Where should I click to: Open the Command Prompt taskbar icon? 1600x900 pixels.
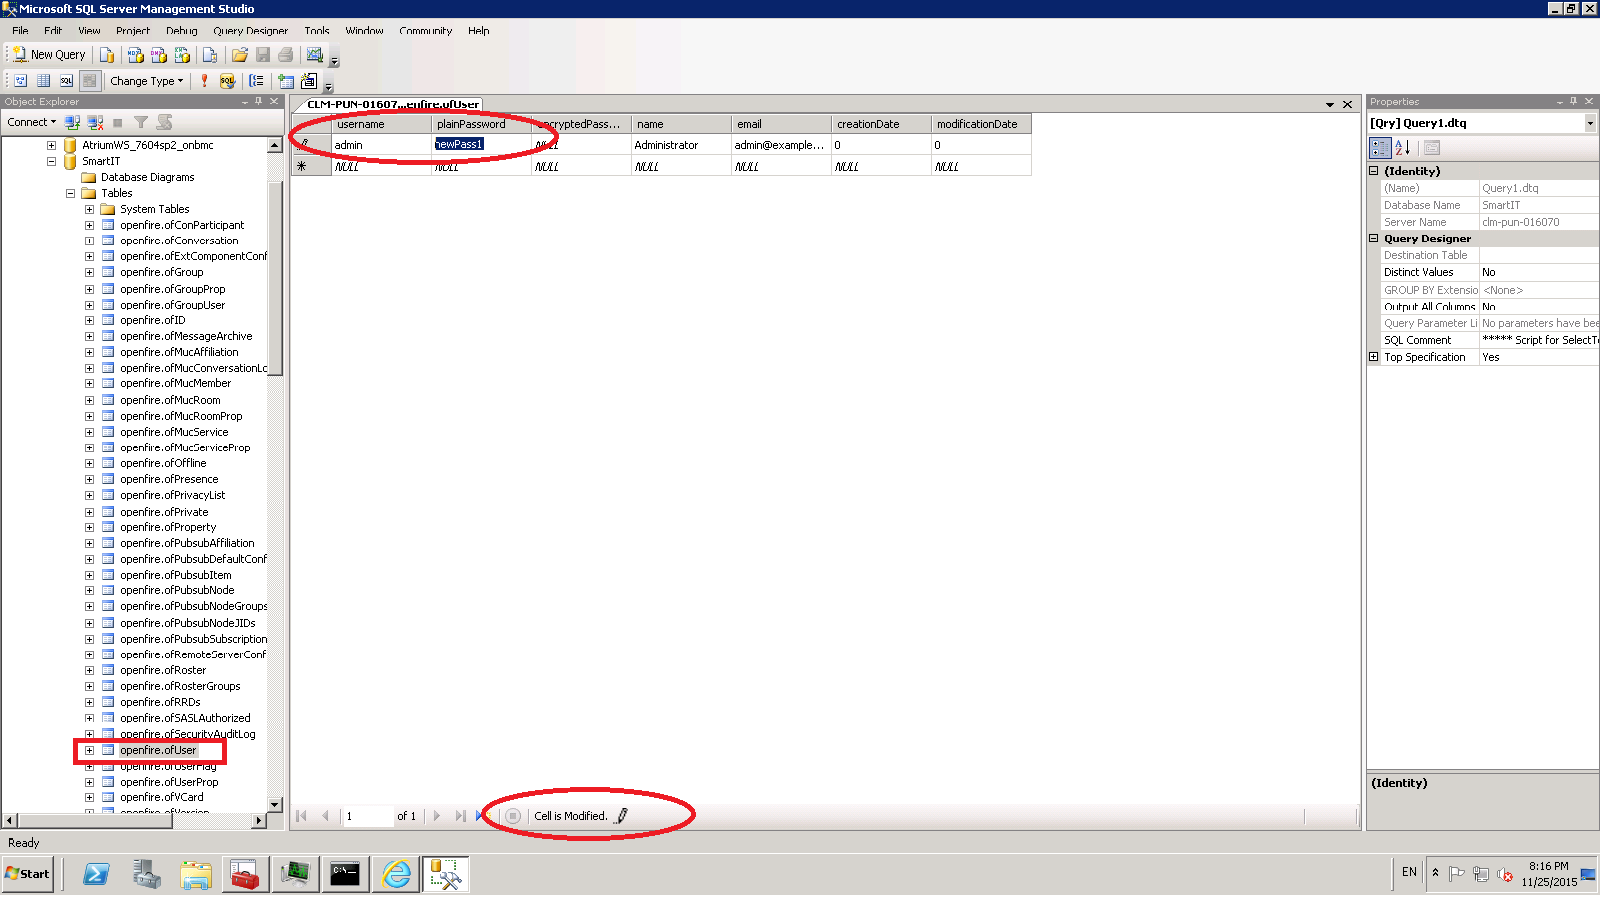(345, 875)
